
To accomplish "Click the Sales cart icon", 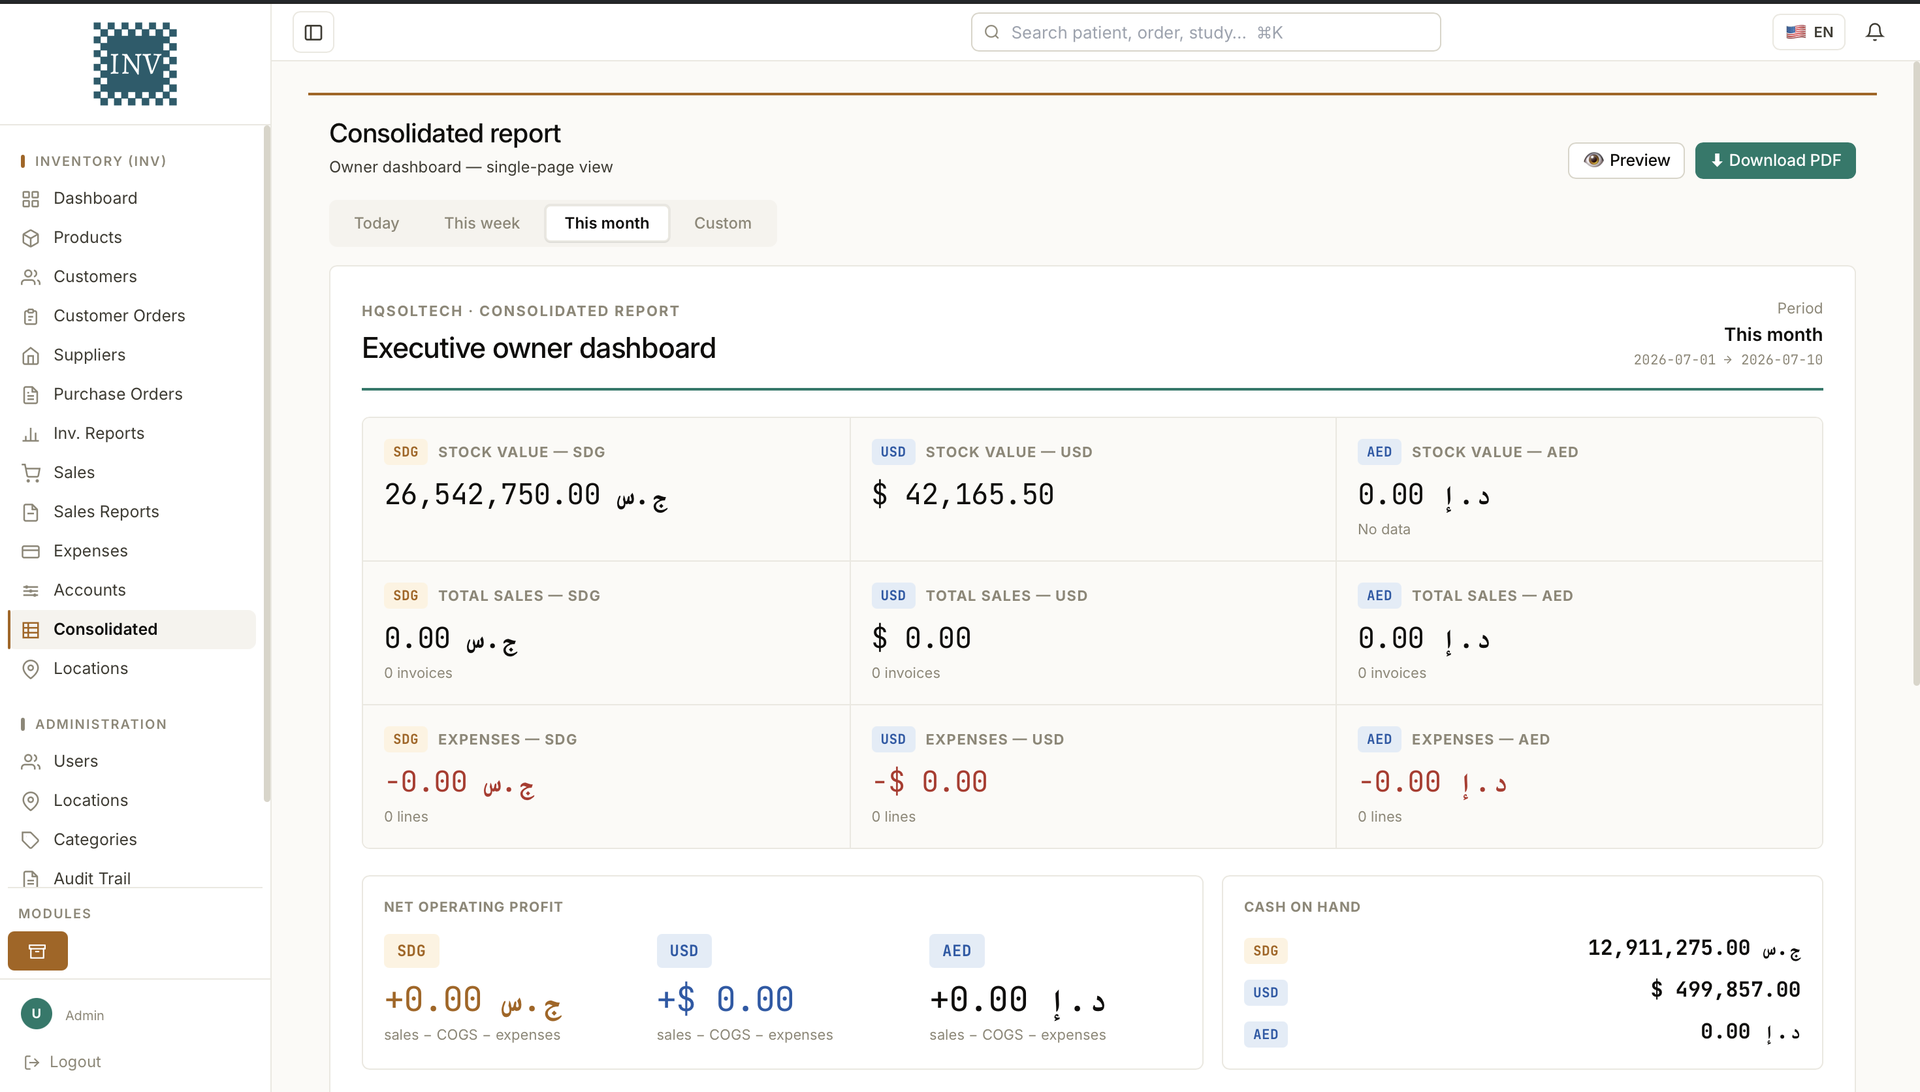I will point(31,473).
